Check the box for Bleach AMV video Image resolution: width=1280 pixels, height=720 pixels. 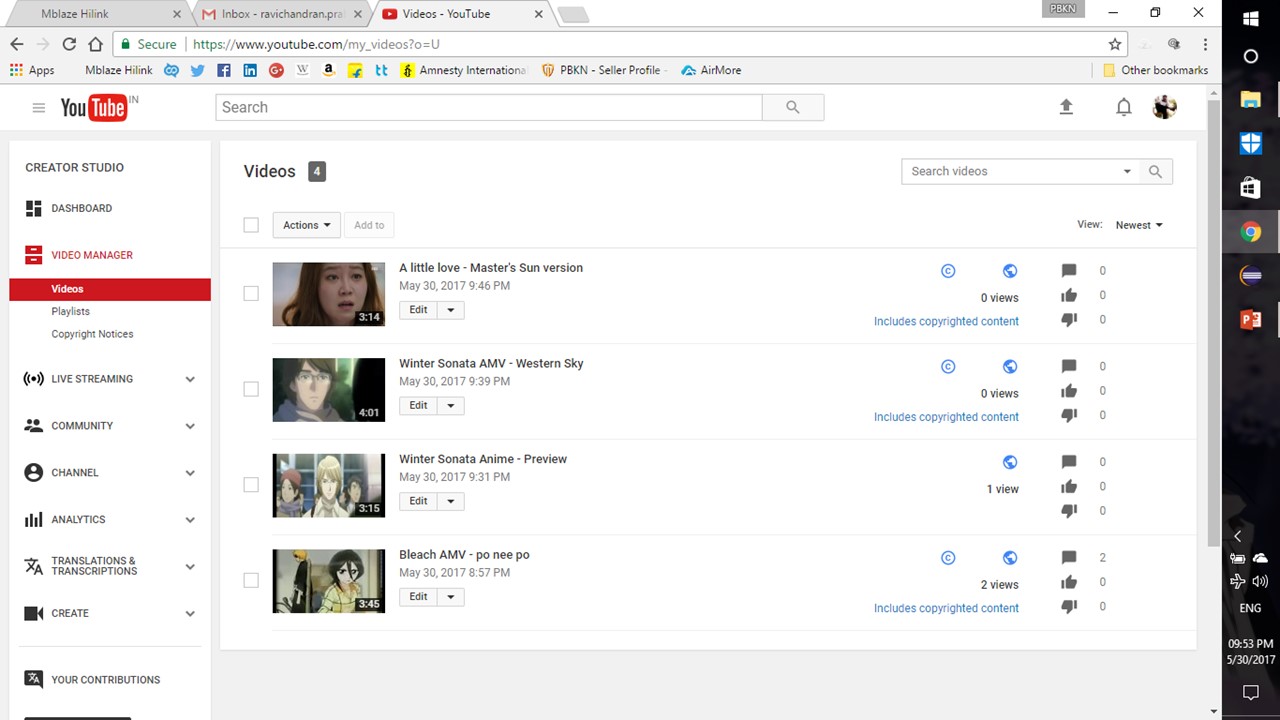click(251, 580)
